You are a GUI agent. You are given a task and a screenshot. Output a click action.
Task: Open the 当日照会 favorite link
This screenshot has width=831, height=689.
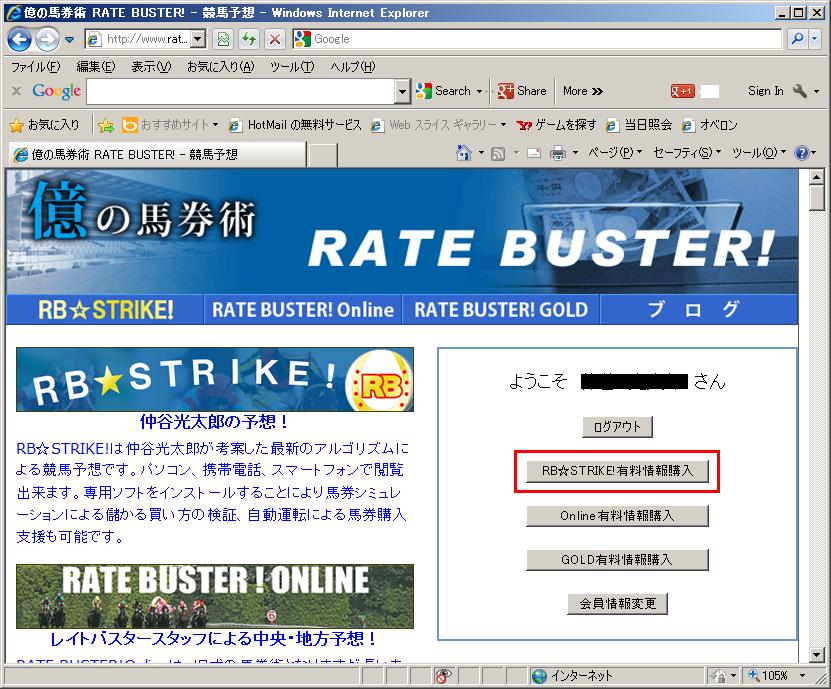639,125
